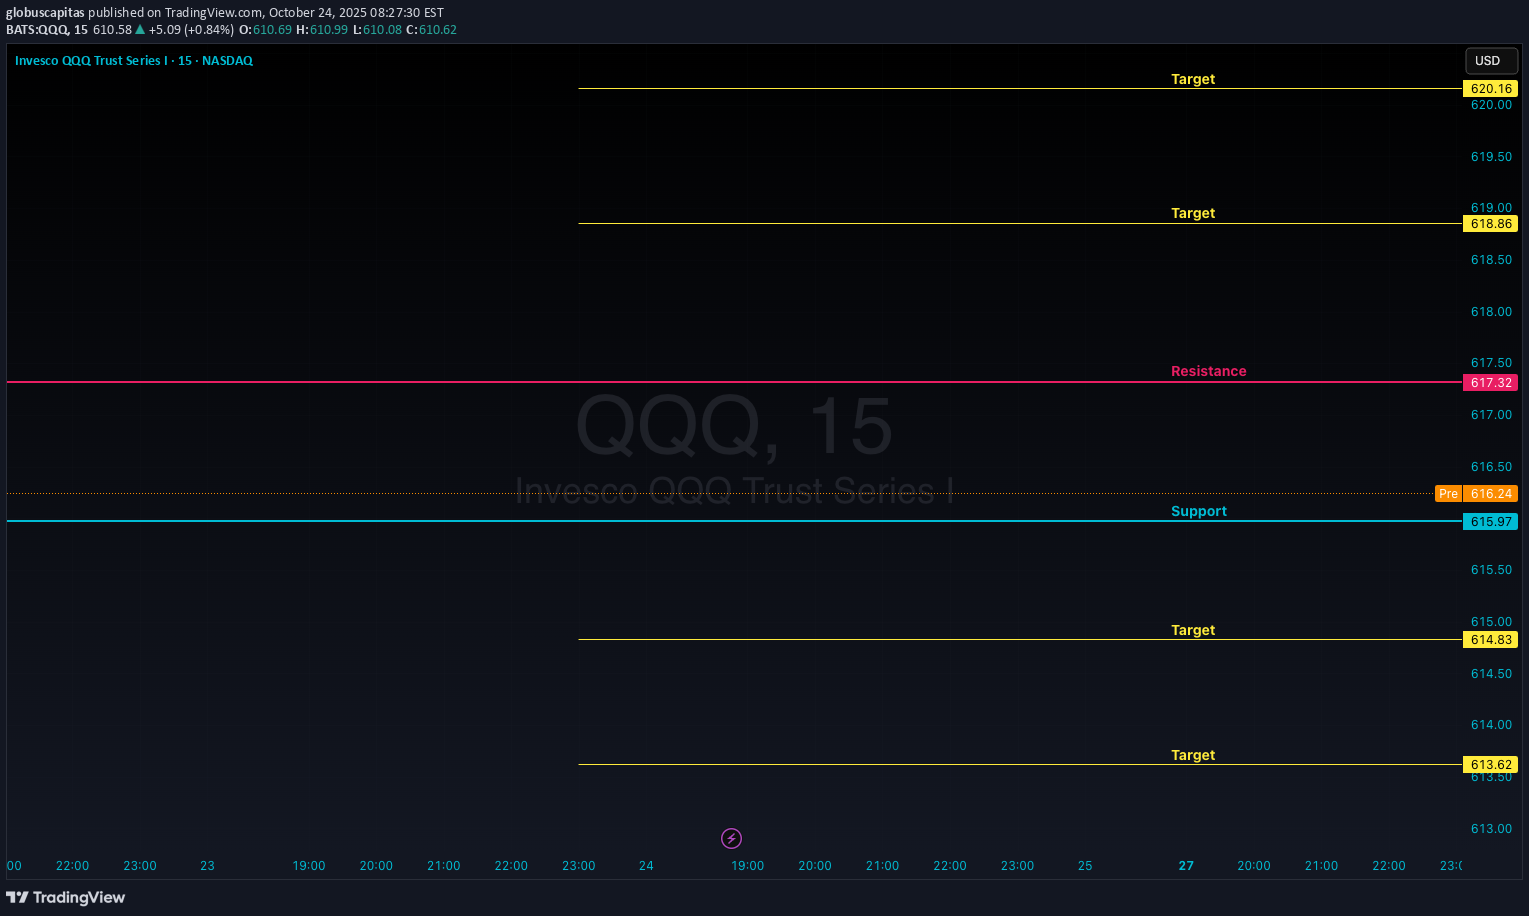Click the 618.86 Target price label
This screenshot has height=916, width=1529.
(1490, 223)
